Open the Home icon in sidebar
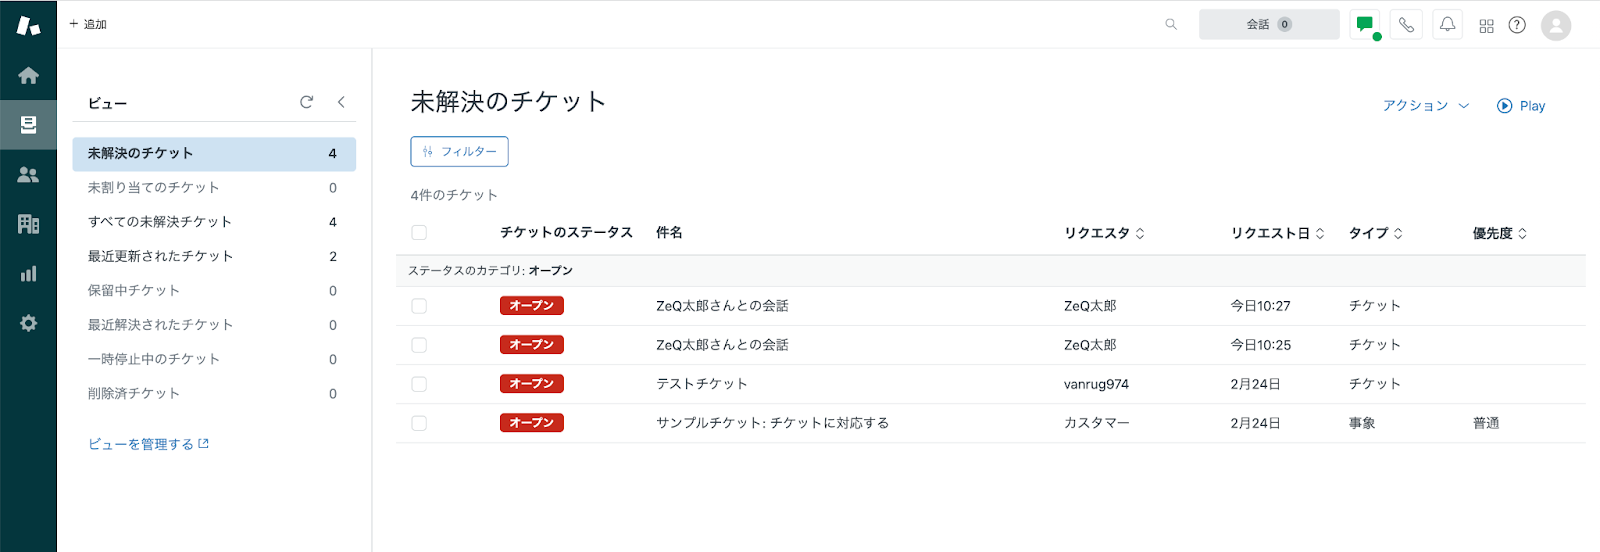This screenshot has height=552, width=1600. pyautogui.click(x=28, y=76)
